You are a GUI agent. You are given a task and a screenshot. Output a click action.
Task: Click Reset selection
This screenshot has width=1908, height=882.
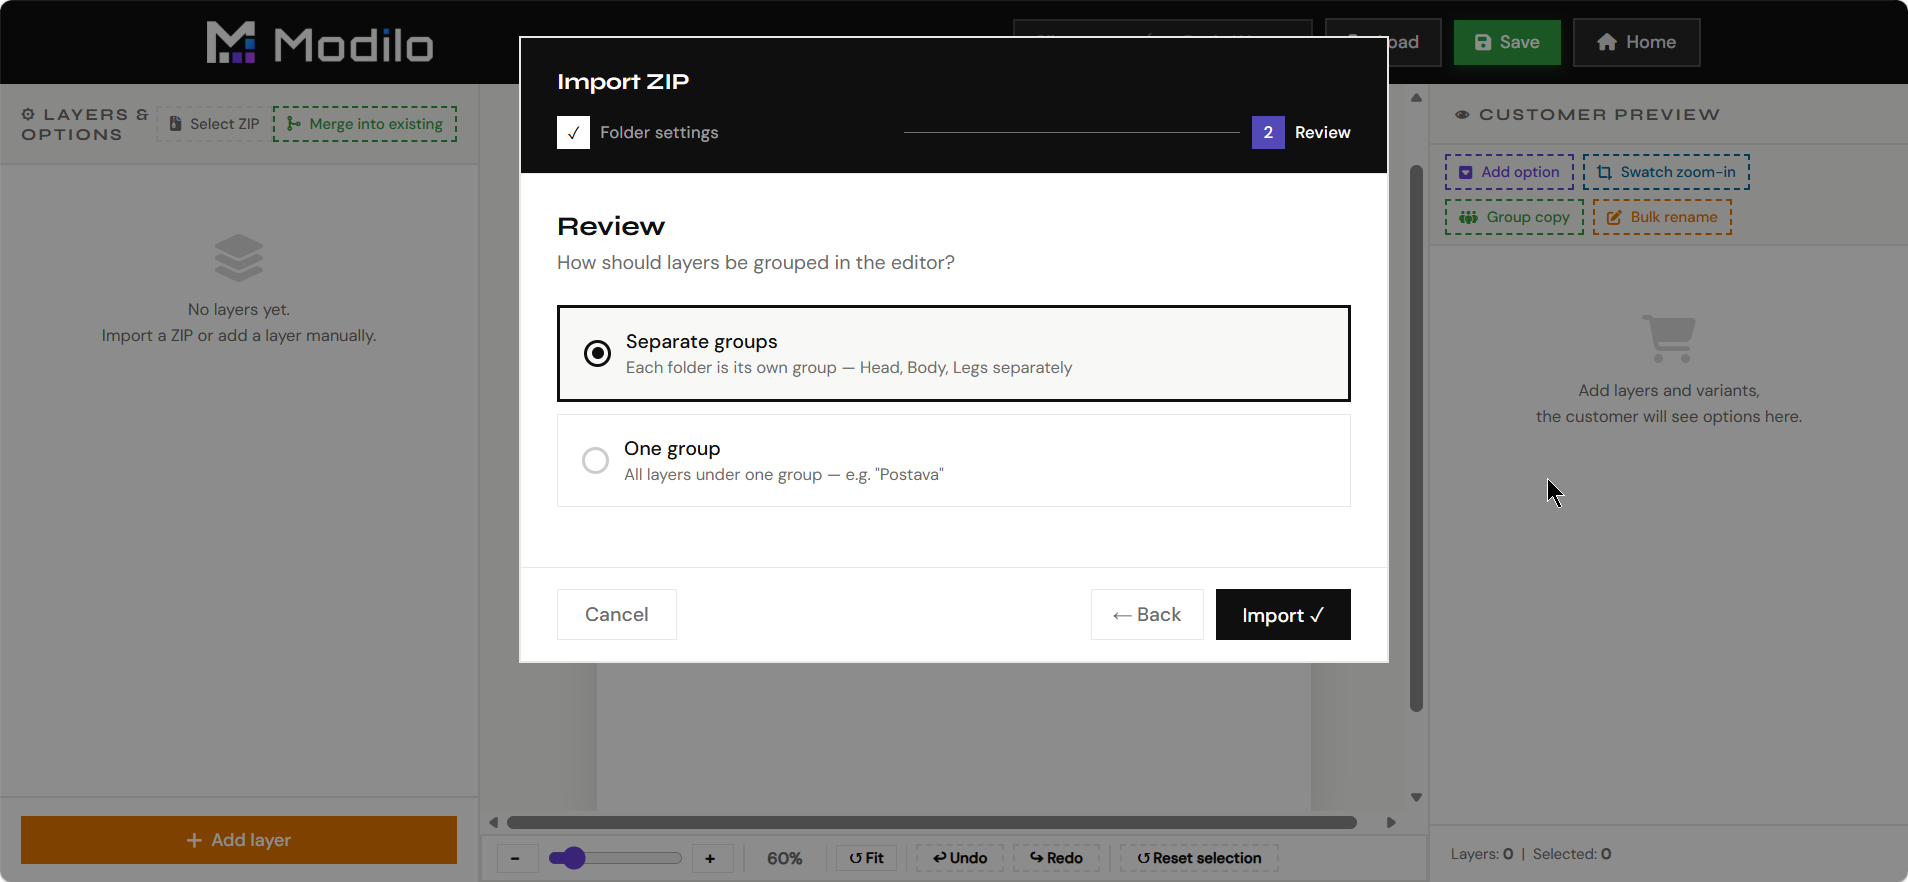coord(1199,858)
